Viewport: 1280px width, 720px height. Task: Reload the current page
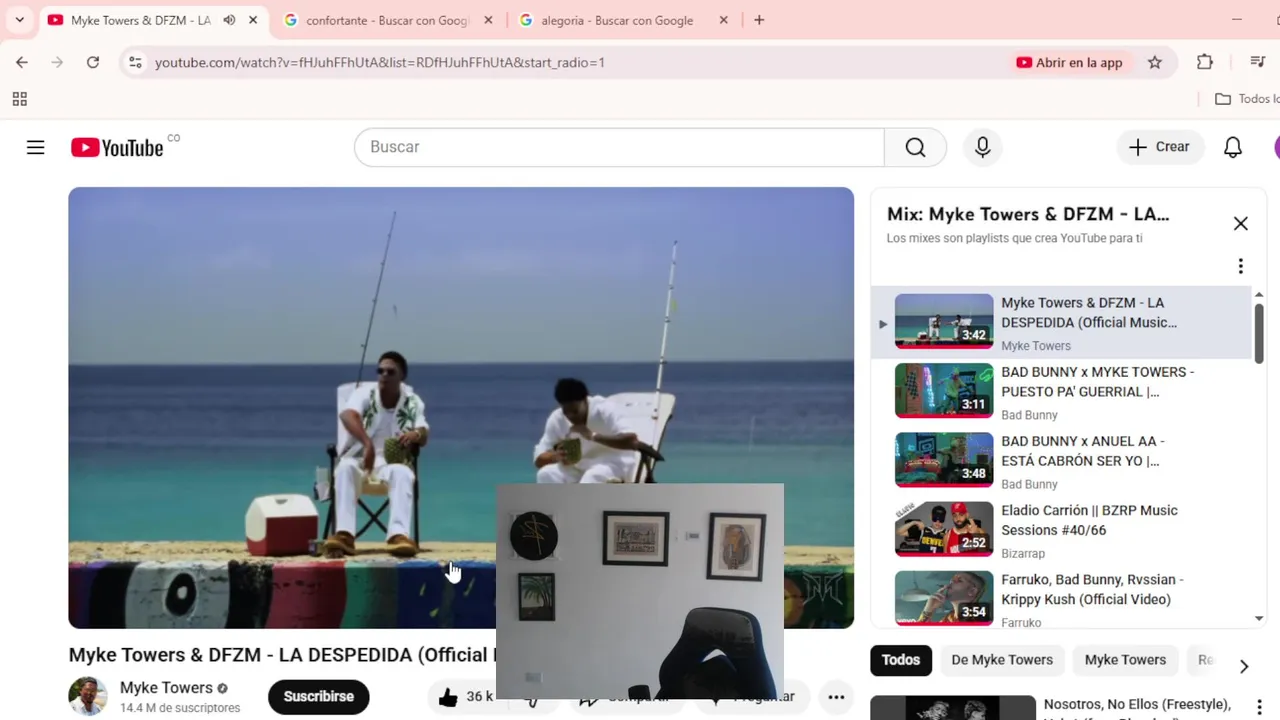pos(93,62)
